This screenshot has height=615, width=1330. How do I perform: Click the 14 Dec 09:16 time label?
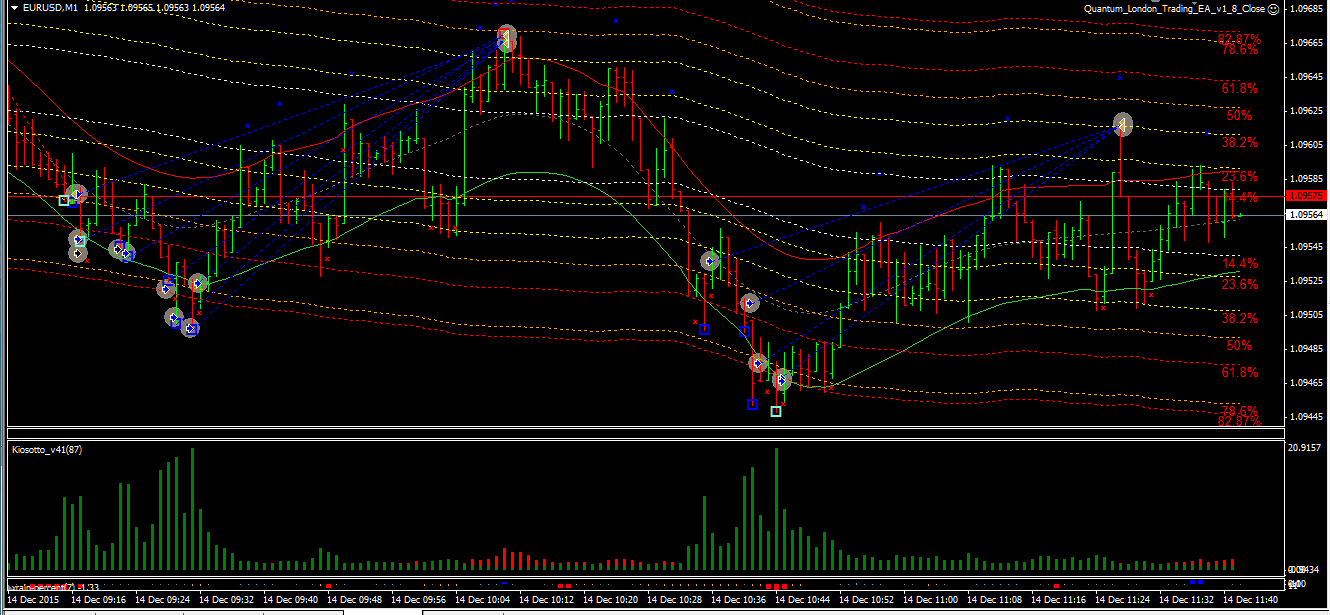(x=97, y=600)
